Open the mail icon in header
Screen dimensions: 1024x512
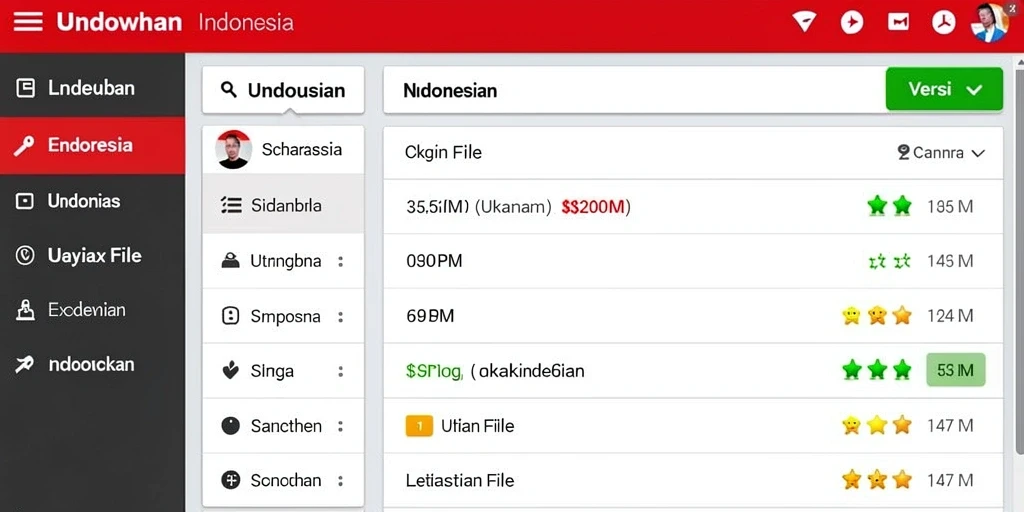coord(899,22)
